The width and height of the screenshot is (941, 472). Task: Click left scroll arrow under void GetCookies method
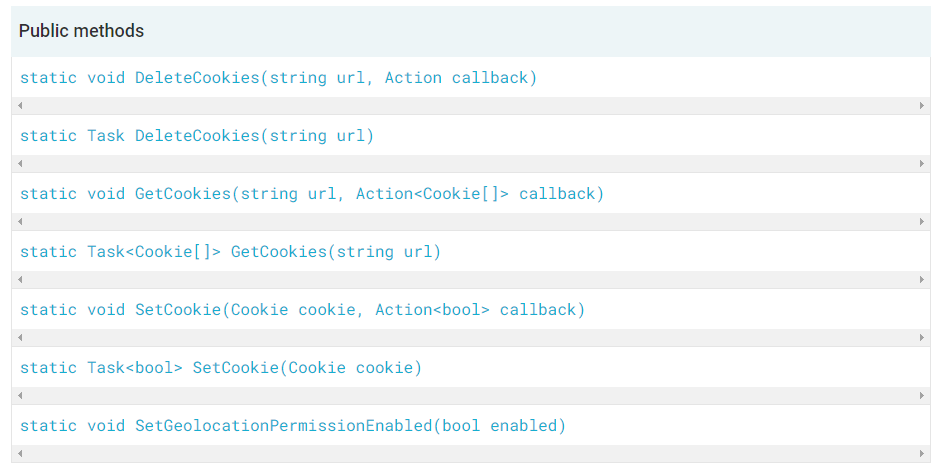click(x=20, y=222)
